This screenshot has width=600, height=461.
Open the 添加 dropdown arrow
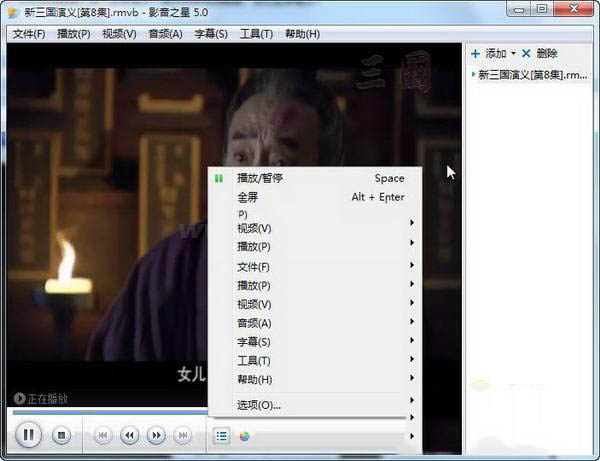[513, 54]
